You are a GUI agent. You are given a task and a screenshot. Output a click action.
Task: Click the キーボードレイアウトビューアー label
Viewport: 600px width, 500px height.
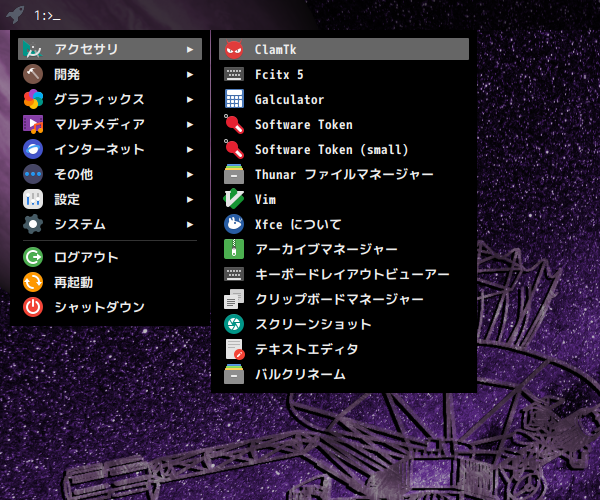point(352,274)
